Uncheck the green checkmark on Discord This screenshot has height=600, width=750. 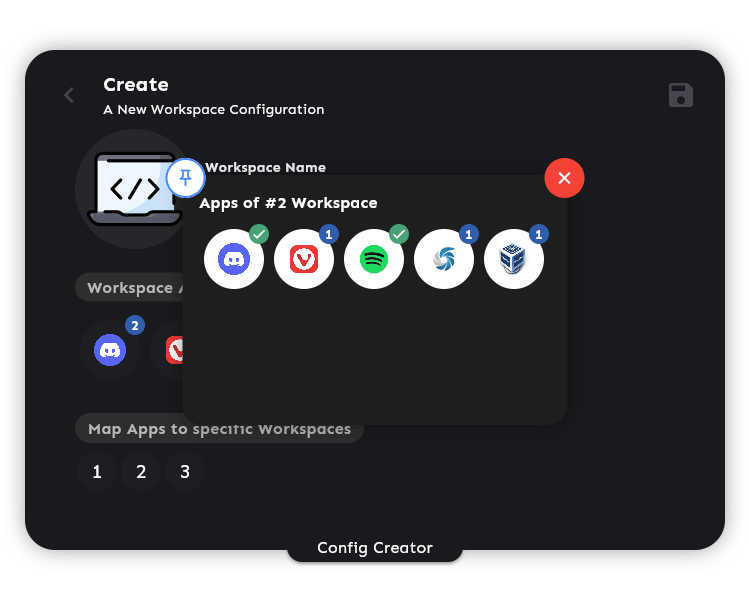point(259,234)
